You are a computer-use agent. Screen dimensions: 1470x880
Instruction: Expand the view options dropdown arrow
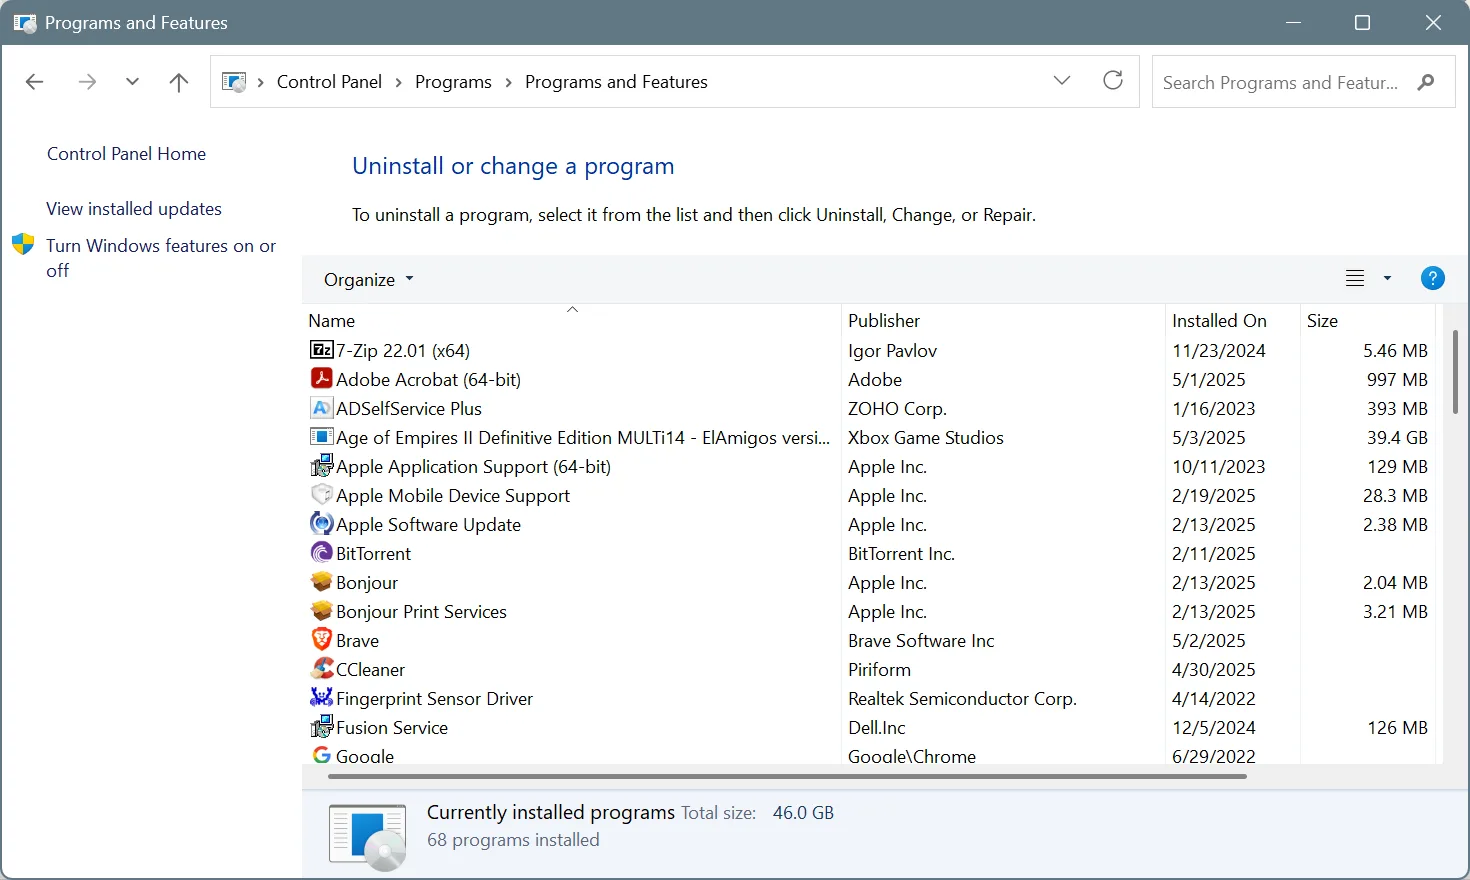tap(1387, 279)
